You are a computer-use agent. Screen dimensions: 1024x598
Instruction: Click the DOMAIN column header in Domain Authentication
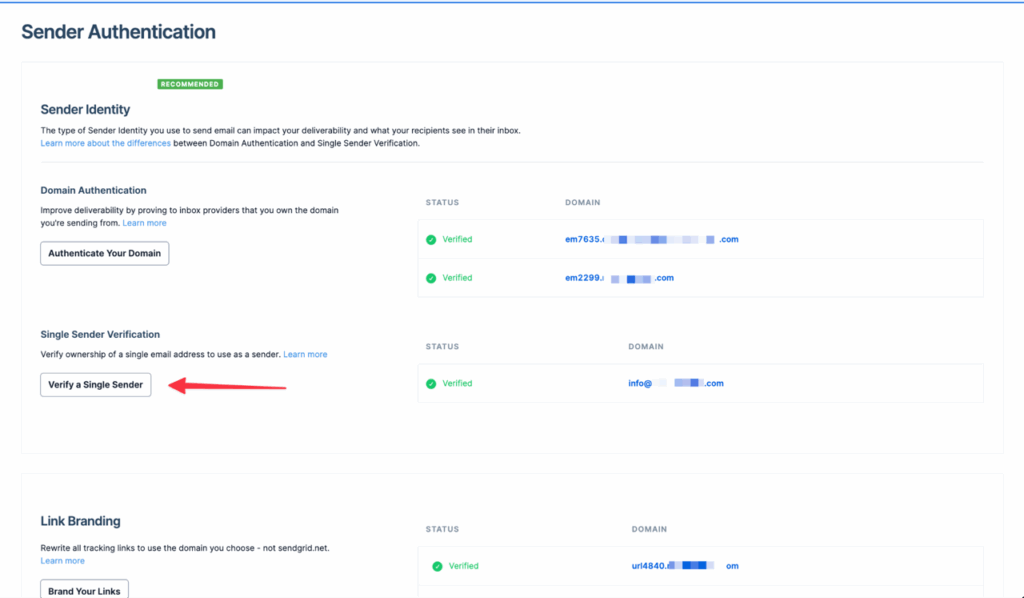pos(582,203)
